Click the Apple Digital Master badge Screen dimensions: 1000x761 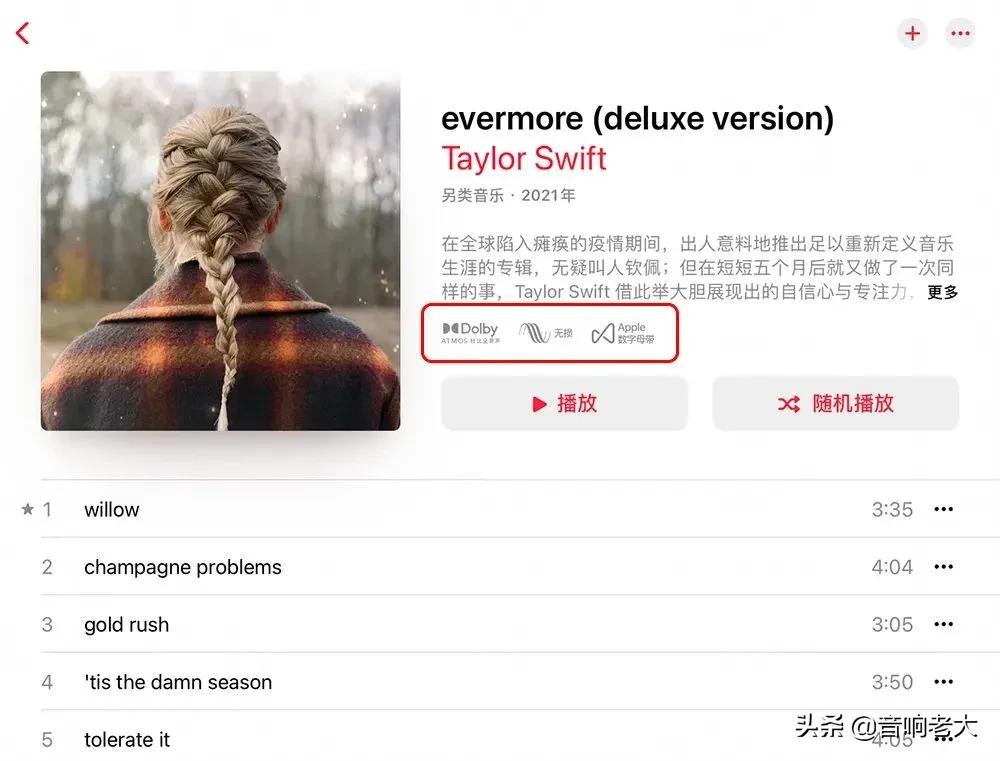click(x=623, y=333)
